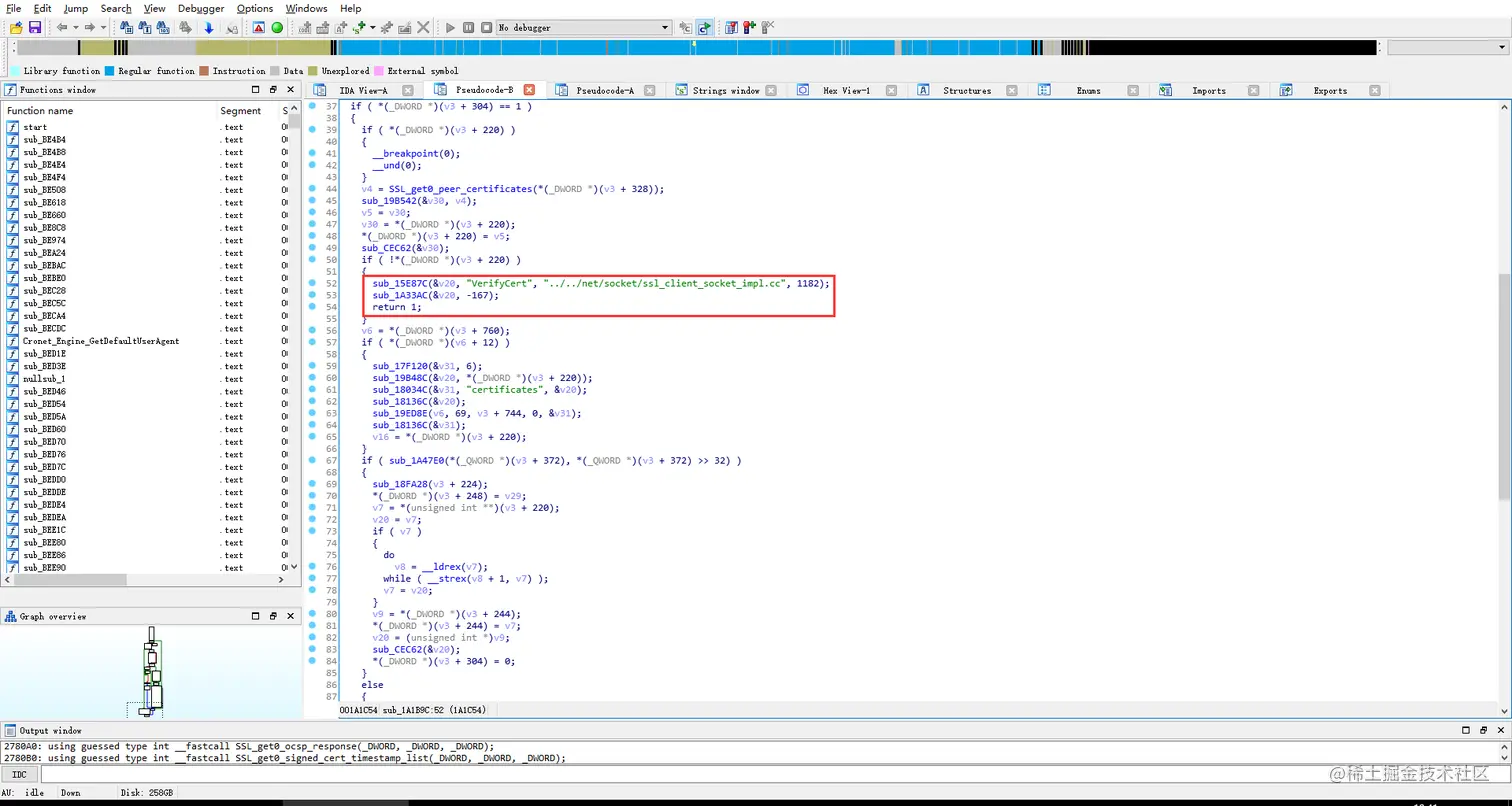Switch to the Exports tab

pos(1330,91)
